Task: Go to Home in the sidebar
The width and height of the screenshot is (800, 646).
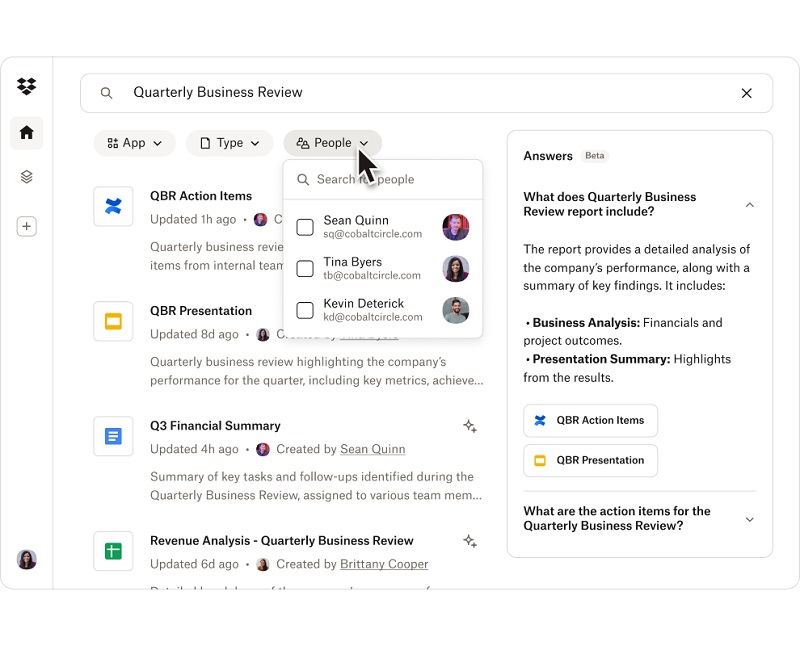Action: click(27, 132)
